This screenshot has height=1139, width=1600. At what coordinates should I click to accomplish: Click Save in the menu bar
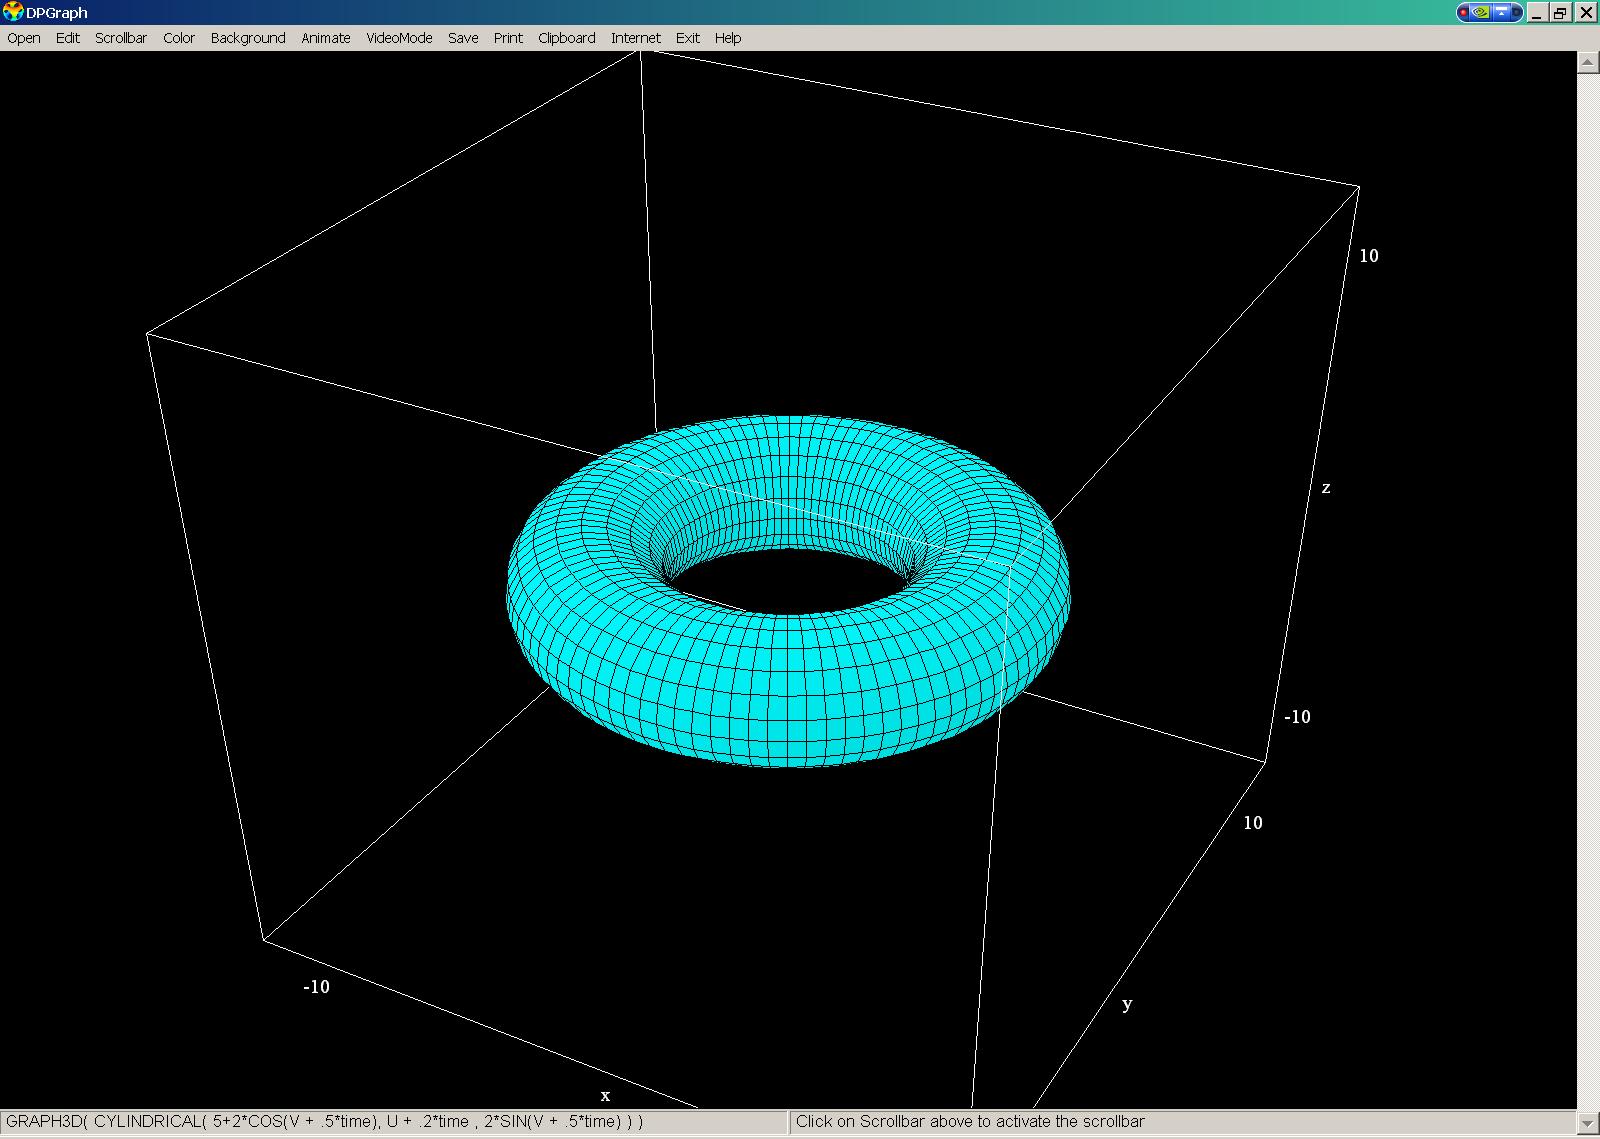point(463,38)
